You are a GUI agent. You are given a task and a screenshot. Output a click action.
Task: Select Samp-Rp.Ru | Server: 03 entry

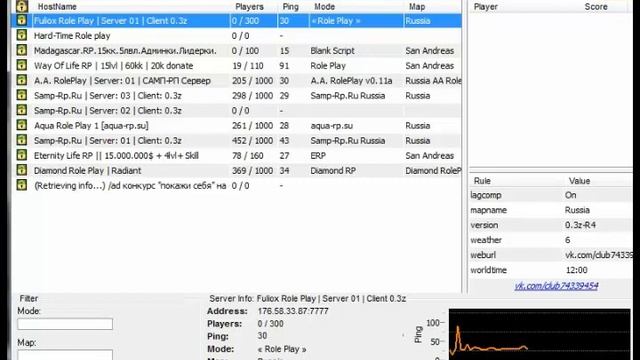click(237, 96)
